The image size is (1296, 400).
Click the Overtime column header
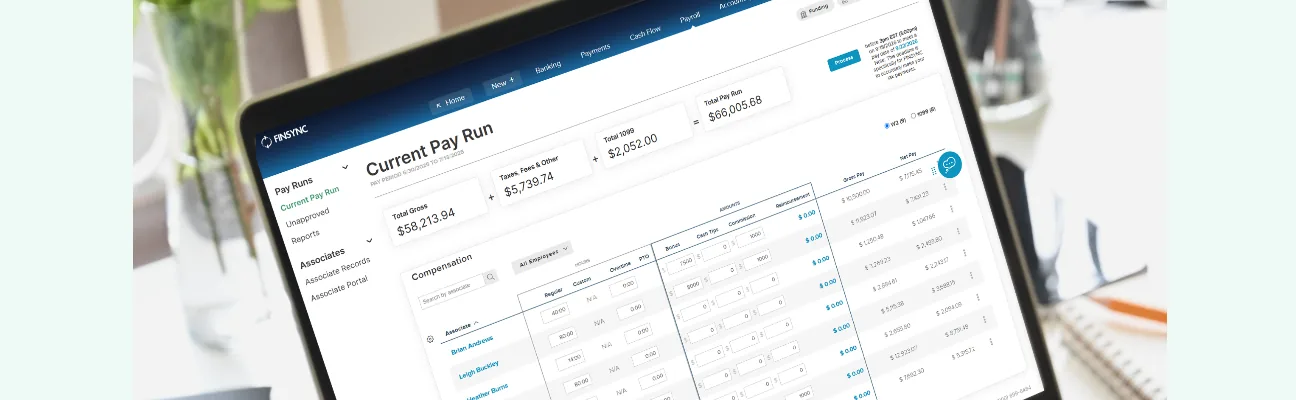tap(620, 265)
